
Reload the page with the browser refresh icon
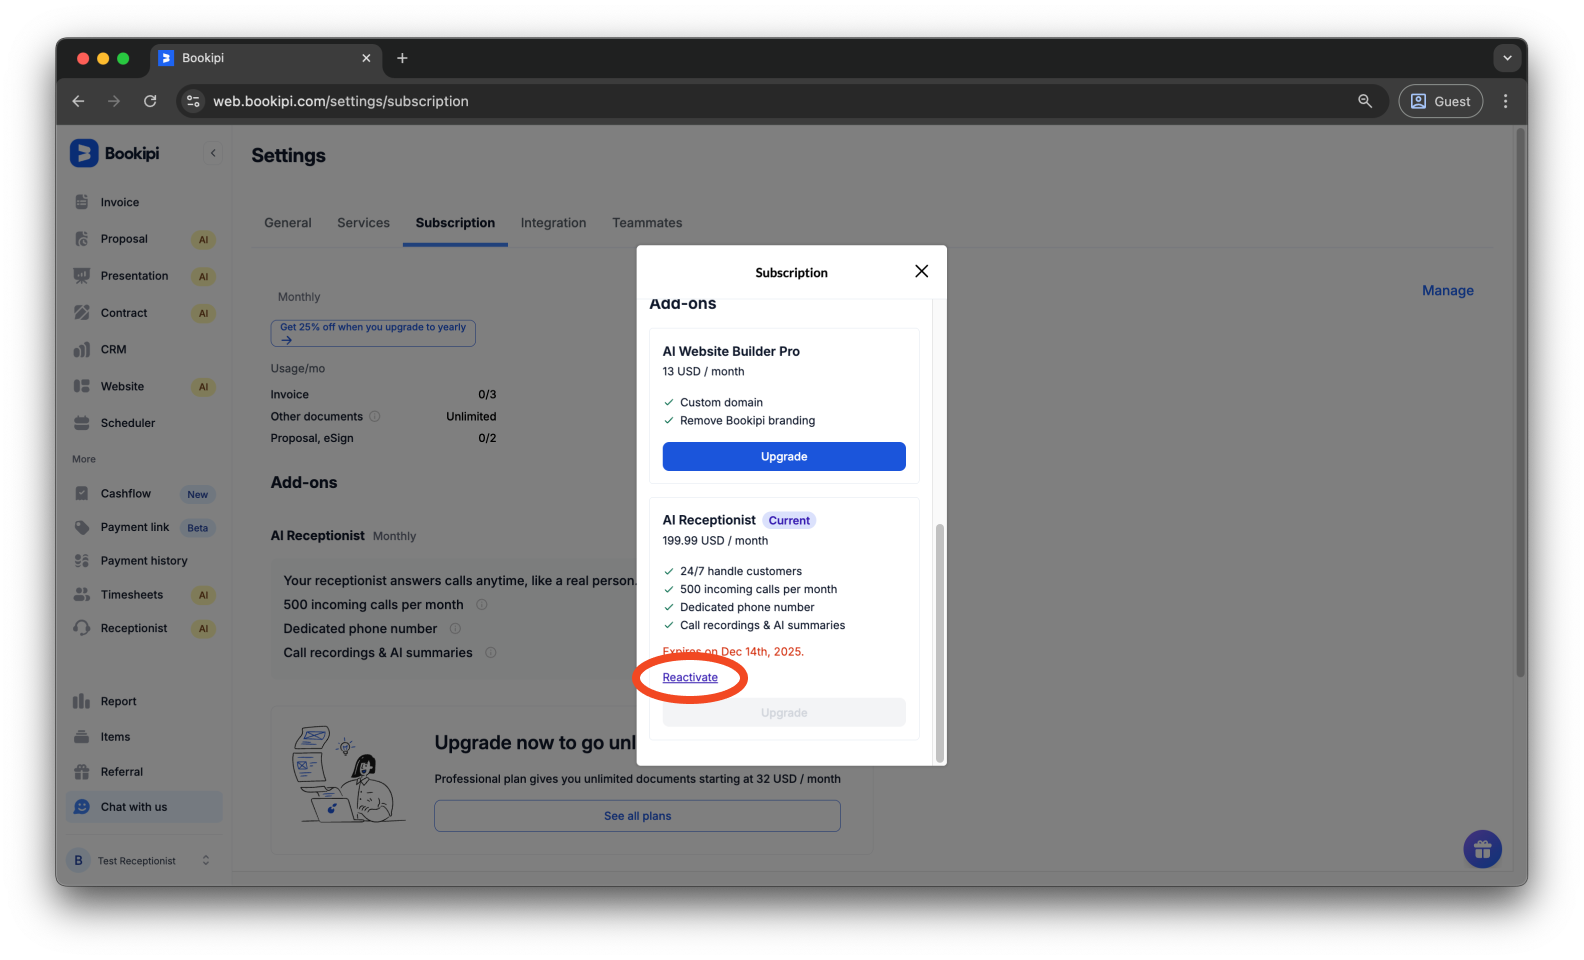pyautogui.click(x=150, y=101)
